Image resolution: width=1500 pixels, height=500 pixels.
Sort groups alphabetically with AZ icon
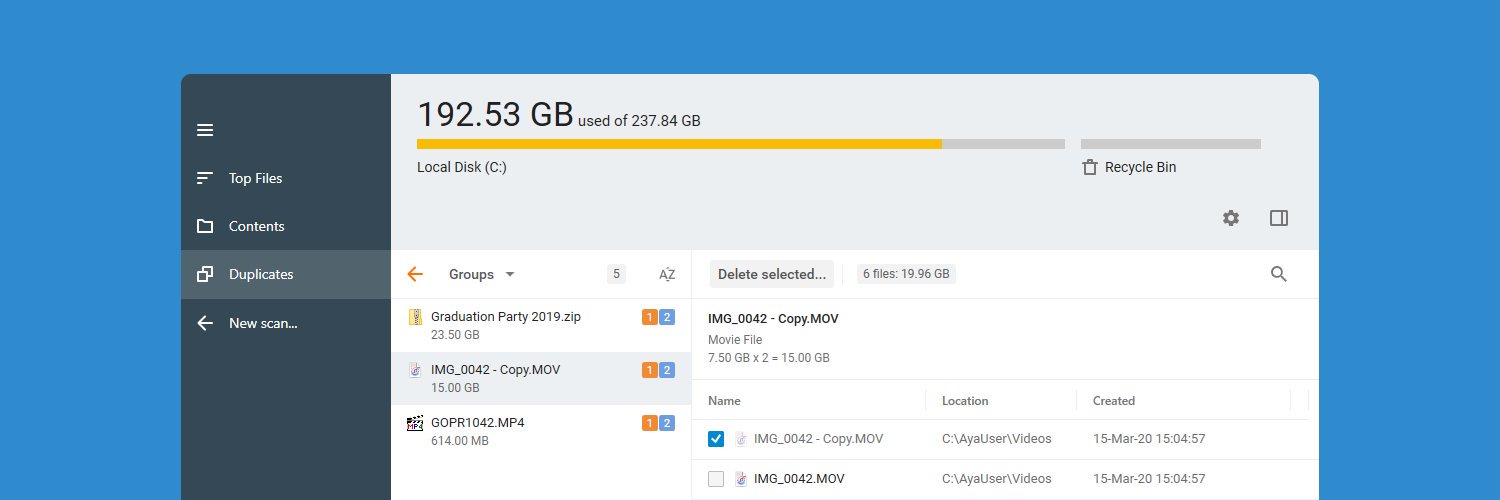click(x=667, y=274)
